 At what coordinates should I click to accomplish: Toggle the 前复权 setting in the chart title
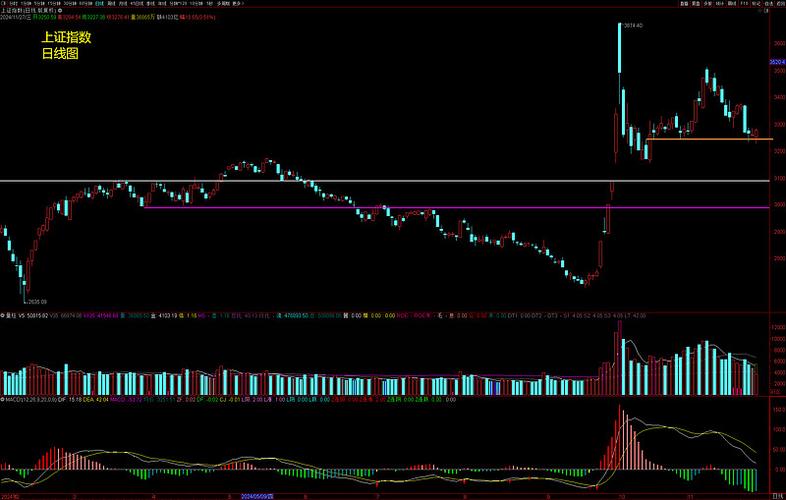tap(47, 10)
